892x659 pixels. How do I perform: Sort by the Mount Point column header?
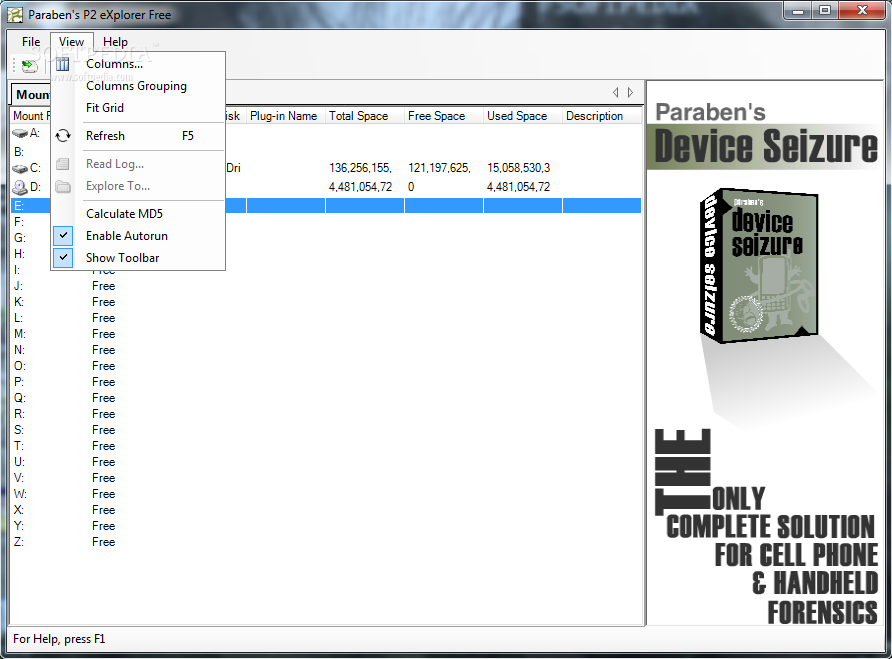pyautogui.click(x=31, y=116)
